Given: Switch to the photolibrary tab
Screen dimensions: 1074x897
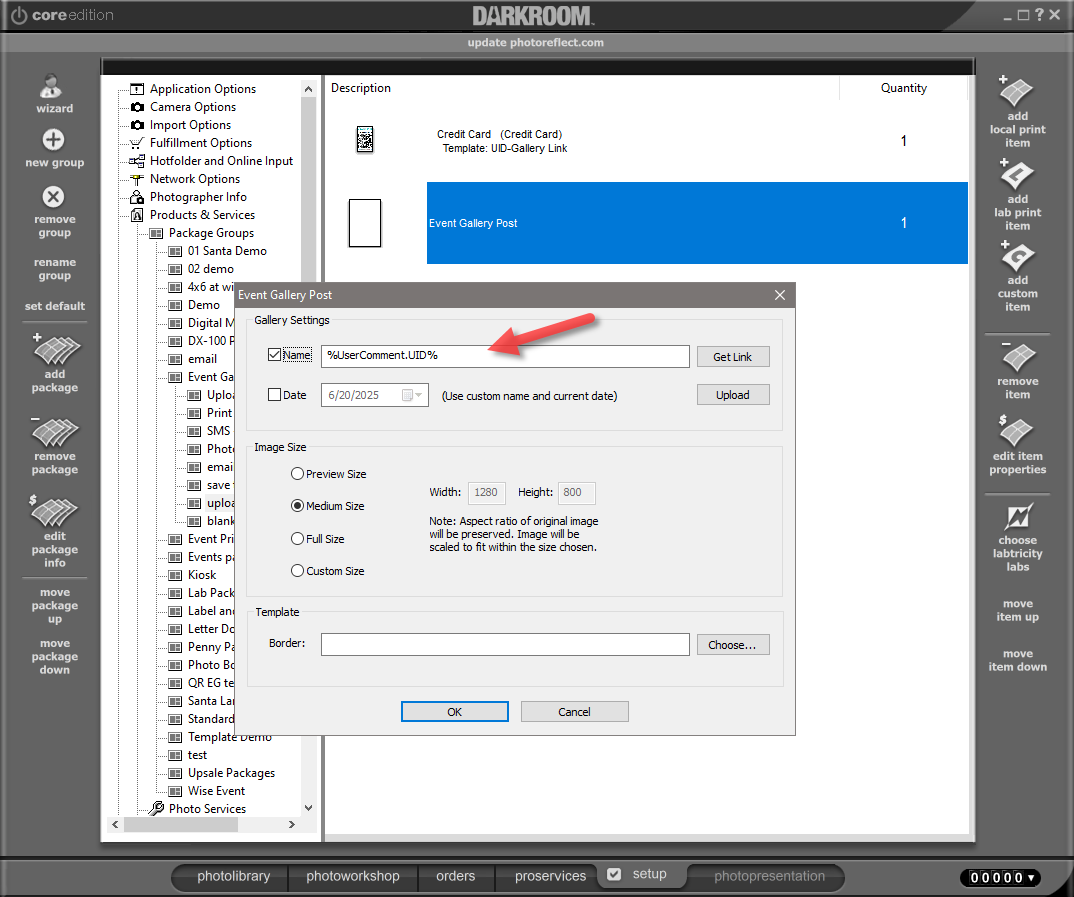Looking at the screenshot, I should (234, 876).
